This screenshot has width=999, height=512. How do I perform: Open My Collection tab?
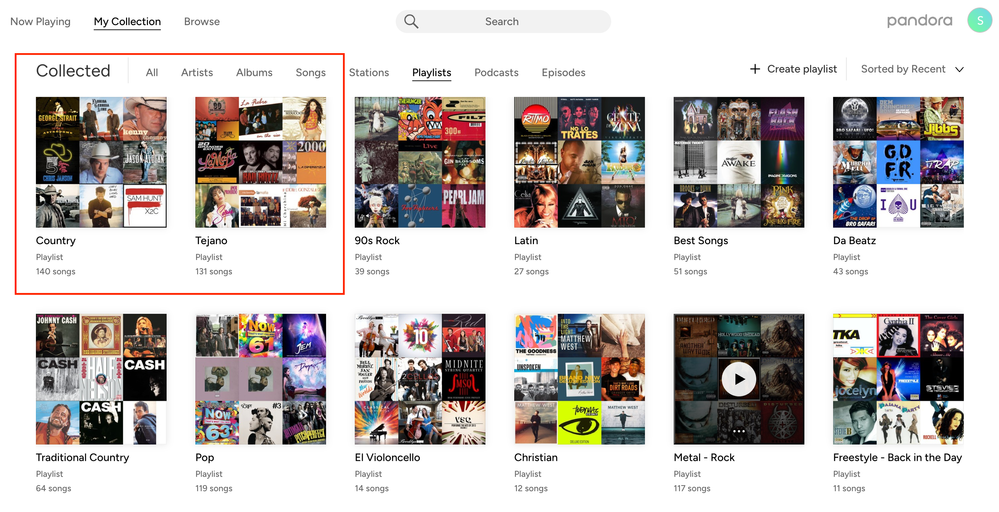[x=127, y=22]
